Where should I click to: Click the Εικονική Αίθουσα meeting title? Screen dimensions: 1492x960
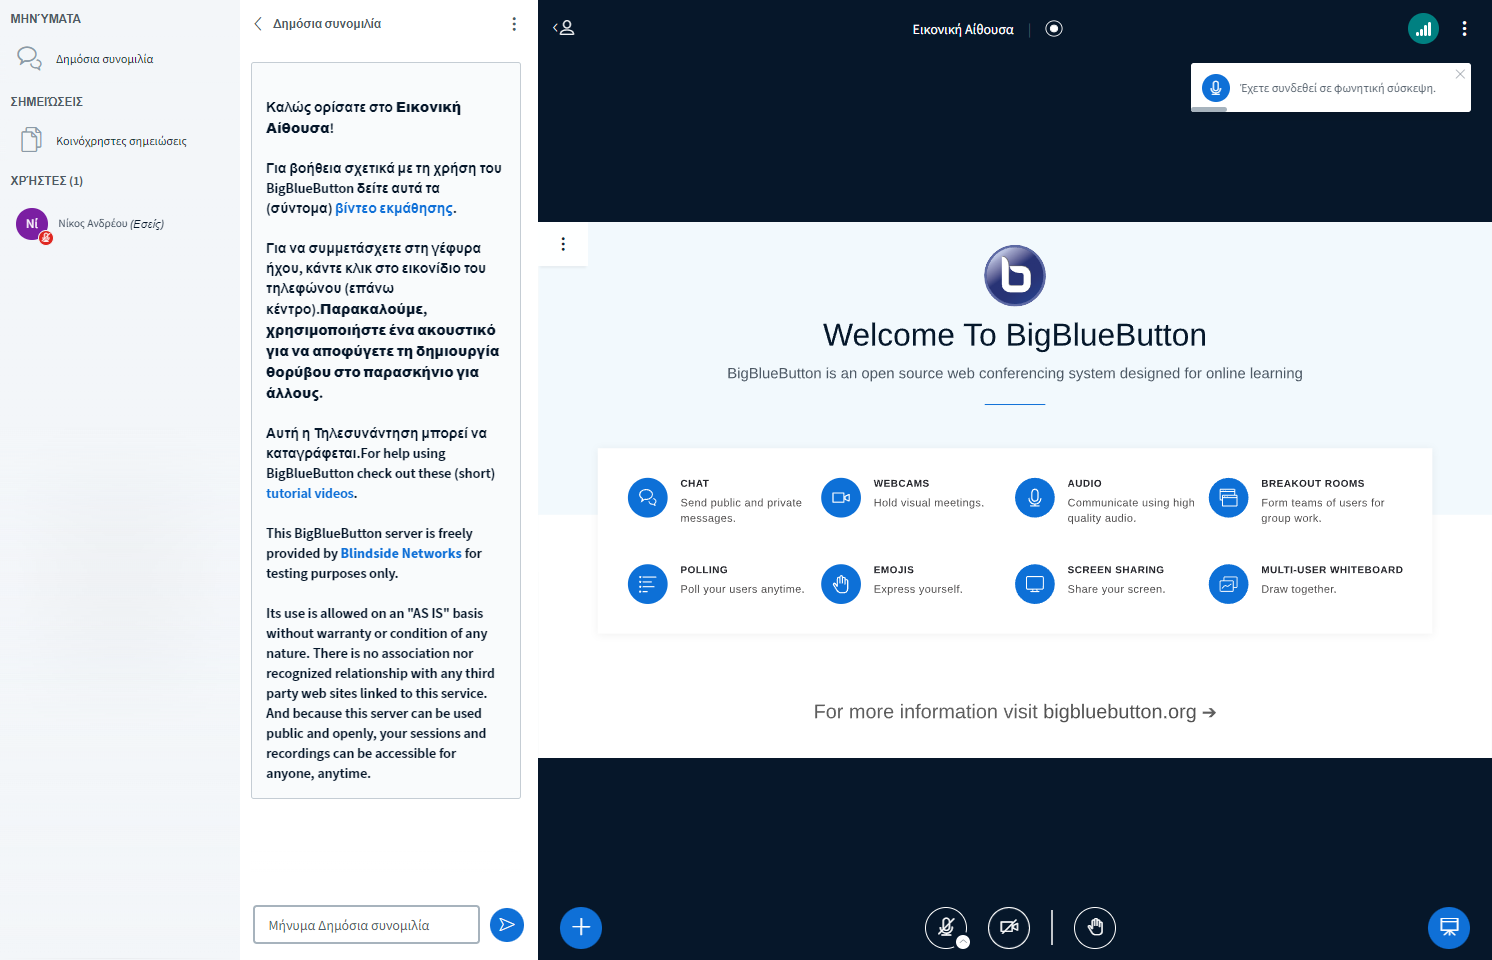click(963, 30)
